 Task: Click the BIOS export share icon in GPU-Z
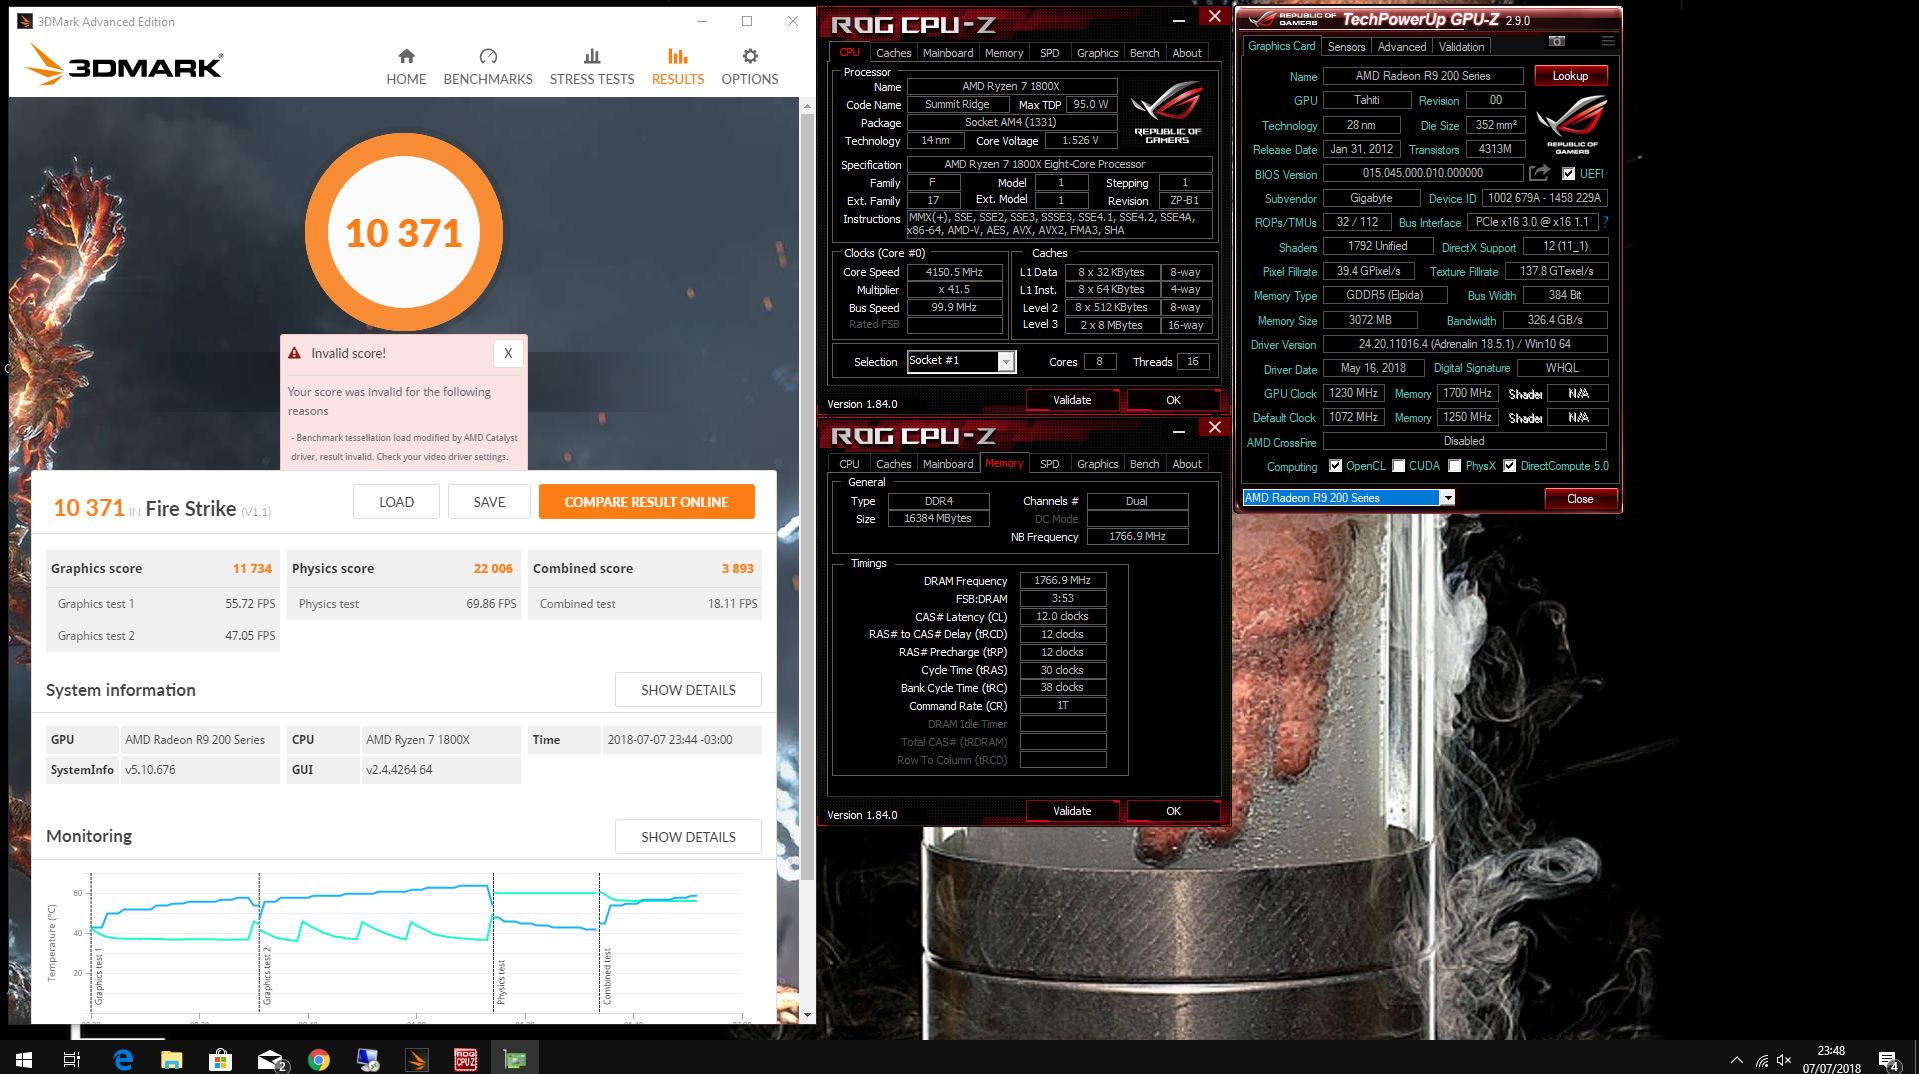(x=1539, y=173)
